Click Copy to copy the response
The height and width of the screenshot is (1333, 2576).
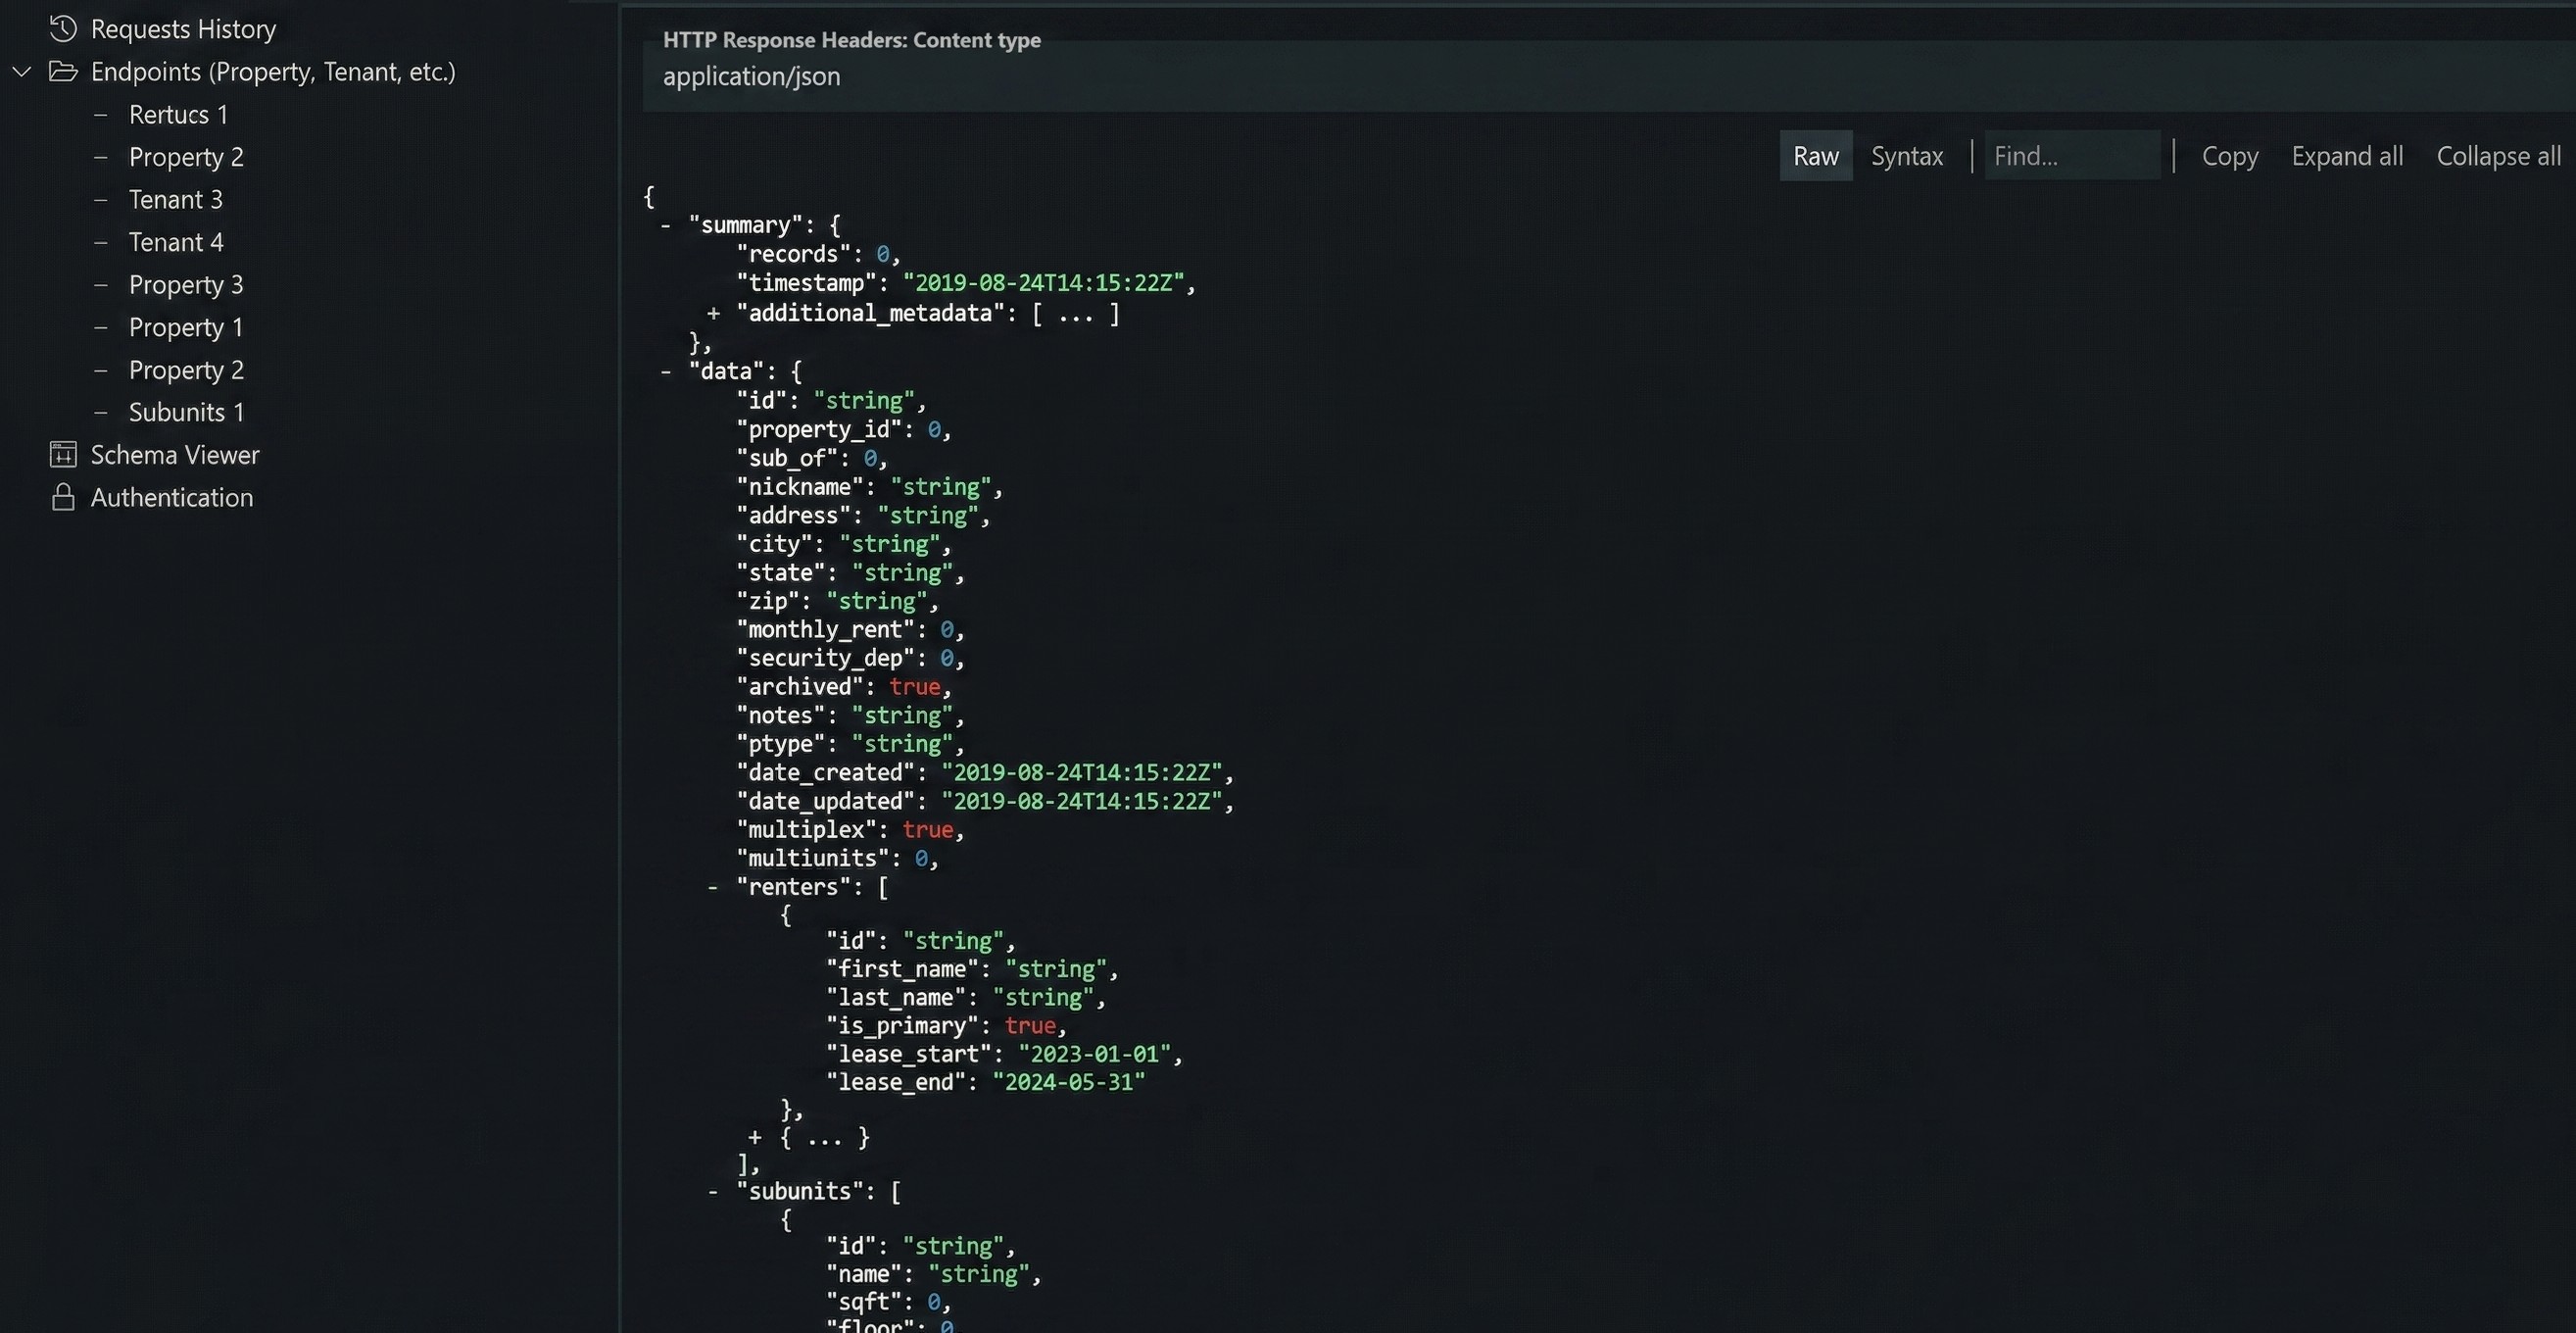2230,155
